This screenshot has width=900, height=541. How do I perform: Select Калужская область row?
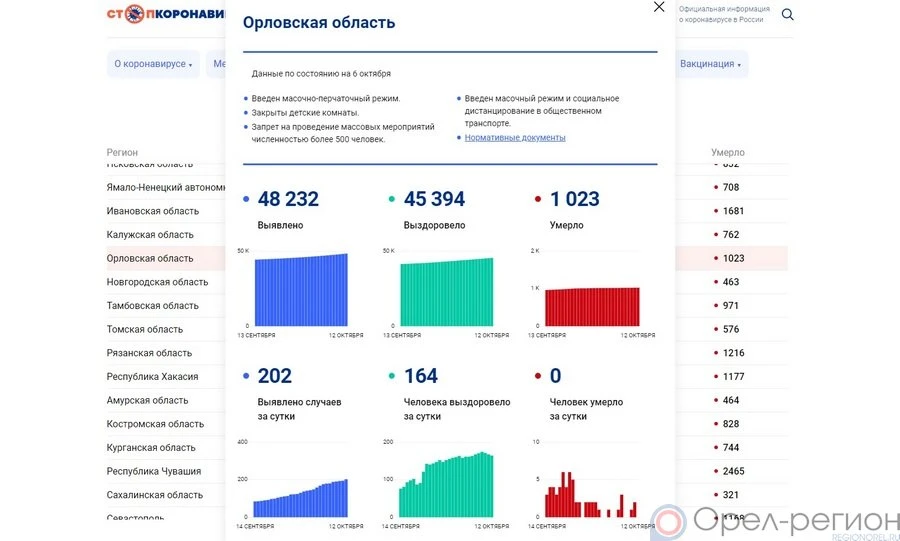[150, 235]
